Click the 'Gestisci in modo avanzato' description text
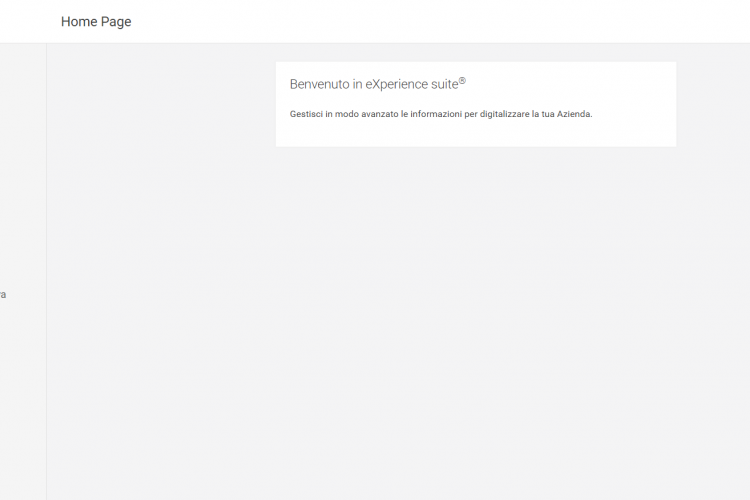Viewport: 750px width, 500px height. pyautogui.click(x=441, y=114)
